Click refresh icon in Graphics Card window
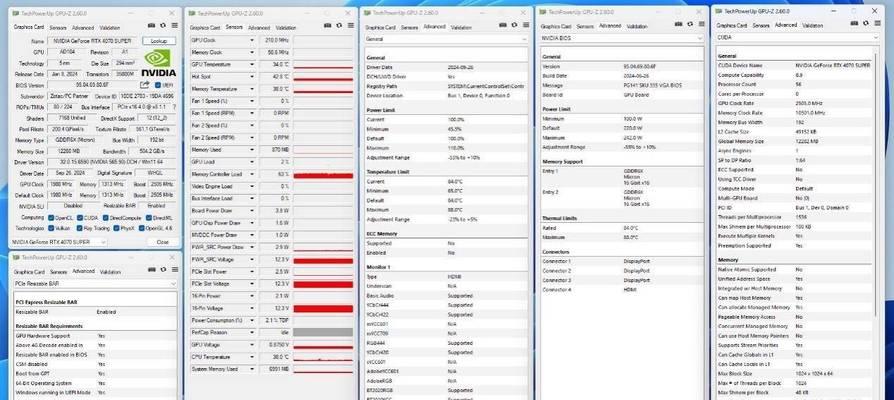 click(163, 26)
